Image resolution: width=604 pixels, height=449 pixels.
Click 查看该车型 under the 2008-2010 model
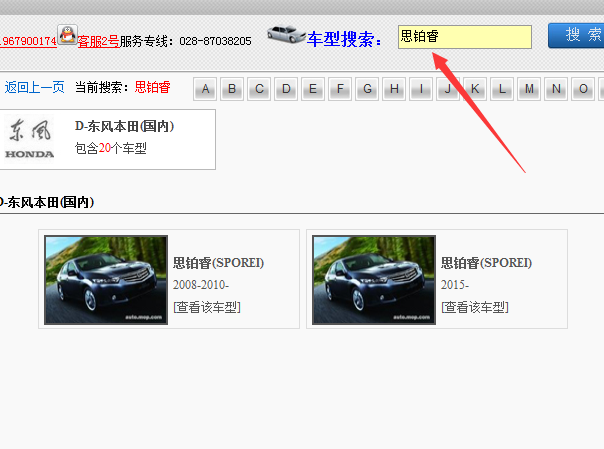coord(207,307)
